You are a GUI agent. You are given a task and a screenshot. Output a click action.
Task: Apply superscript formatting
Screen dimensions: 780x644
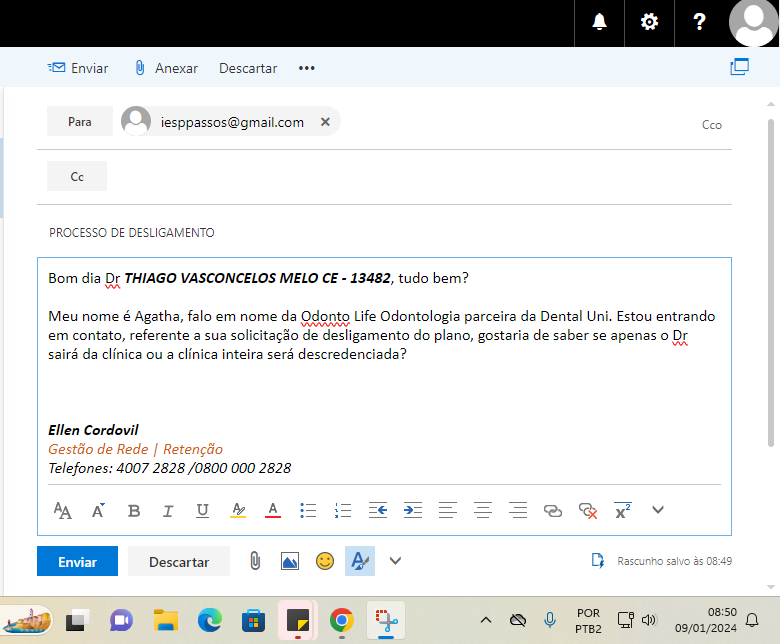coord(622,511)
